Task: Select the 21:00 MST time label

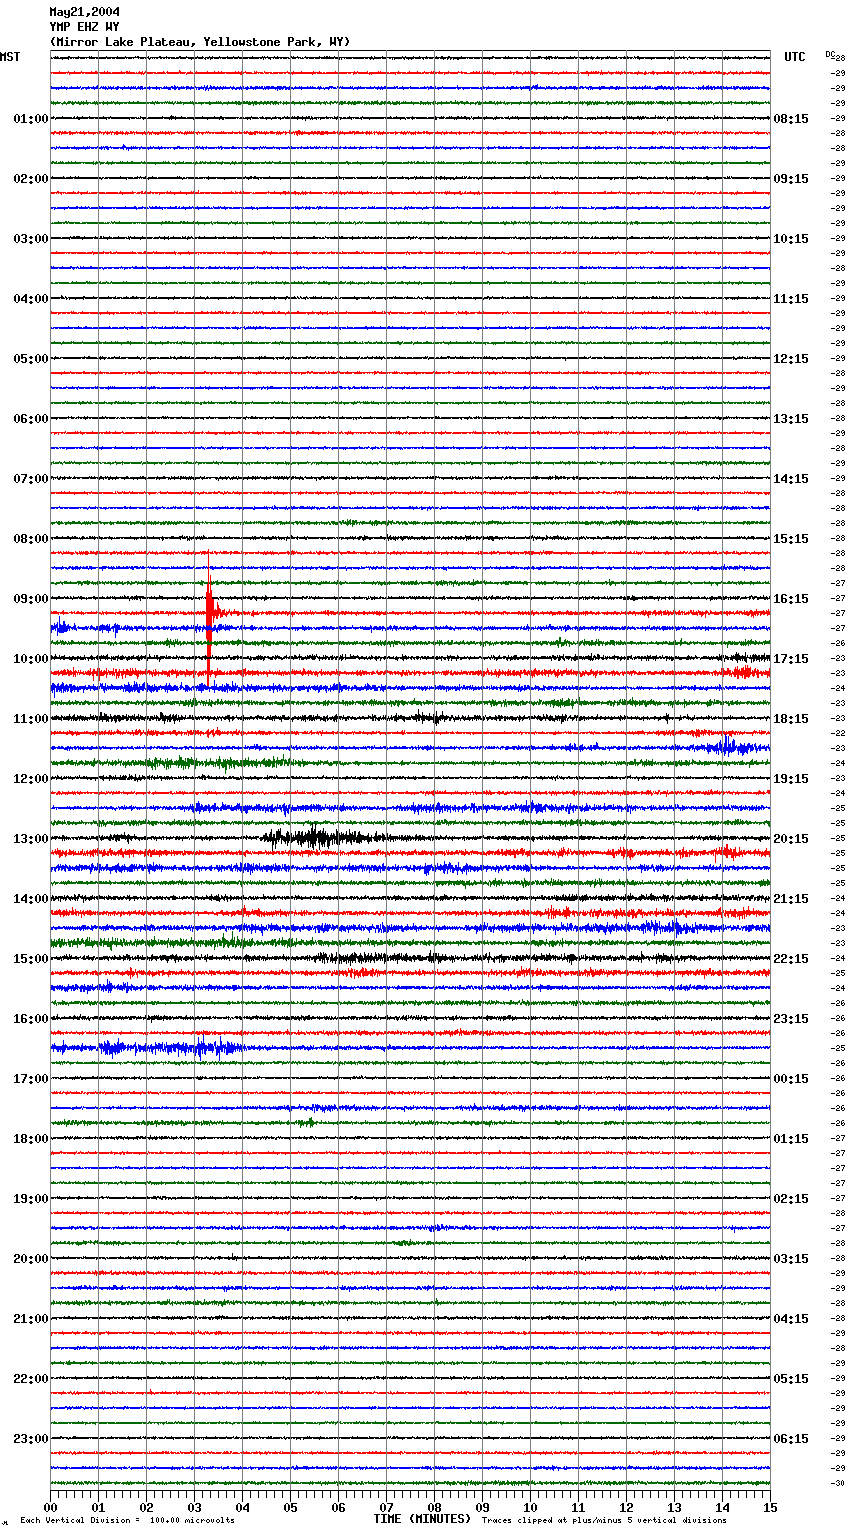Action: click(x=31, y=1319)
